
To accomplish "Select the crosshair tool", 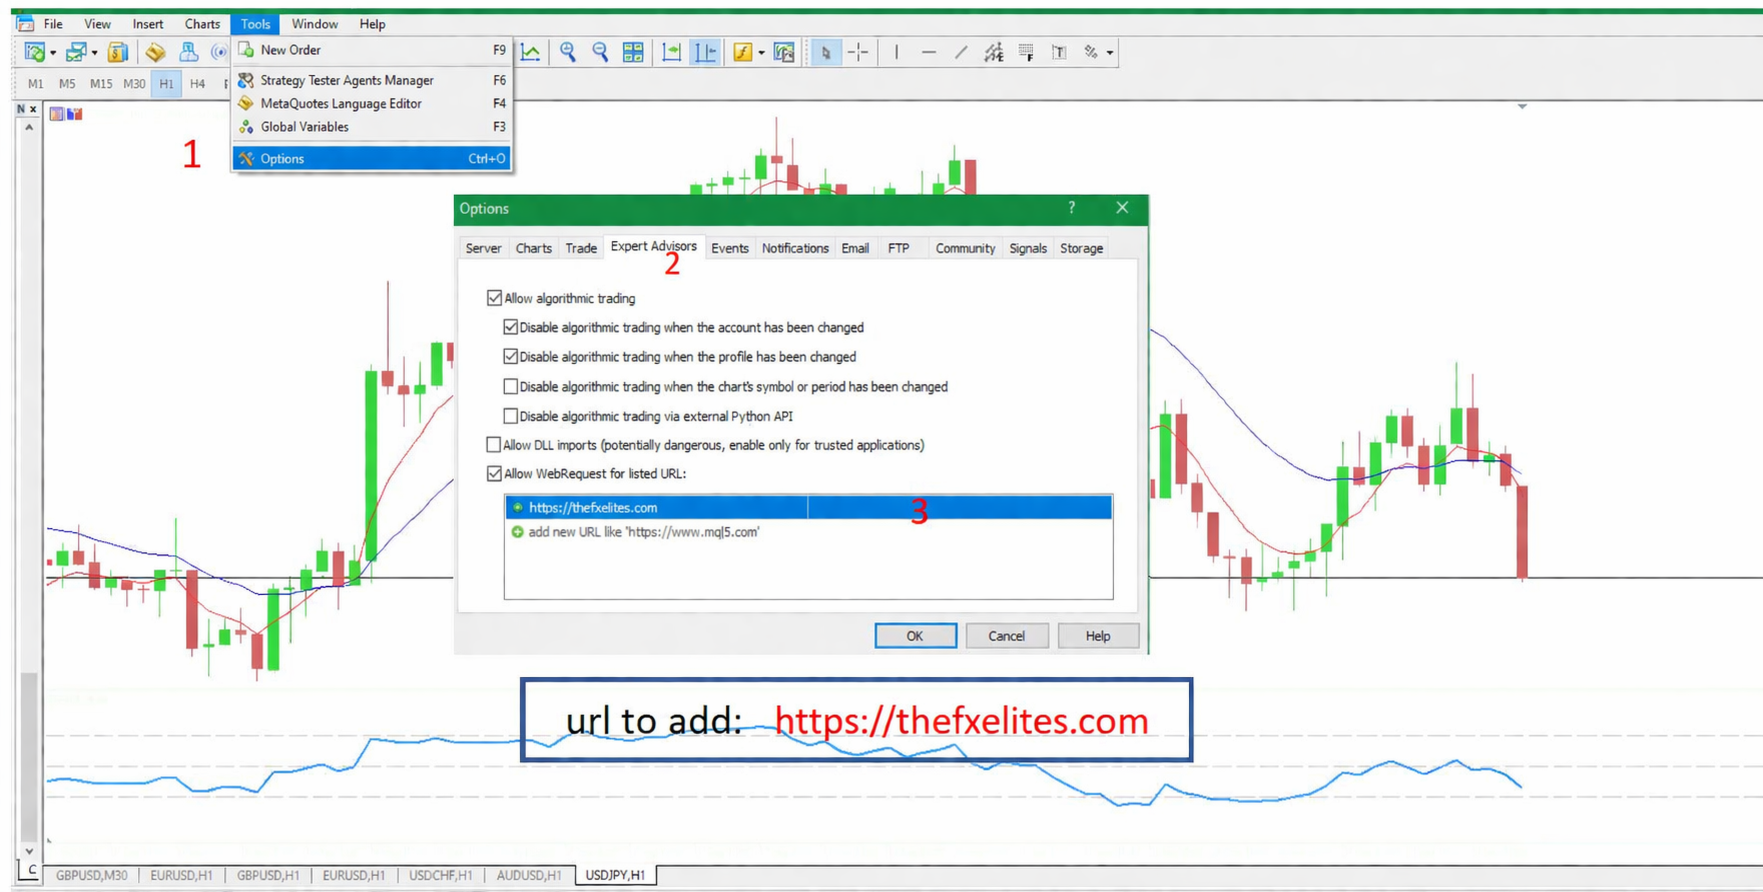I will [x=858, y=52].
